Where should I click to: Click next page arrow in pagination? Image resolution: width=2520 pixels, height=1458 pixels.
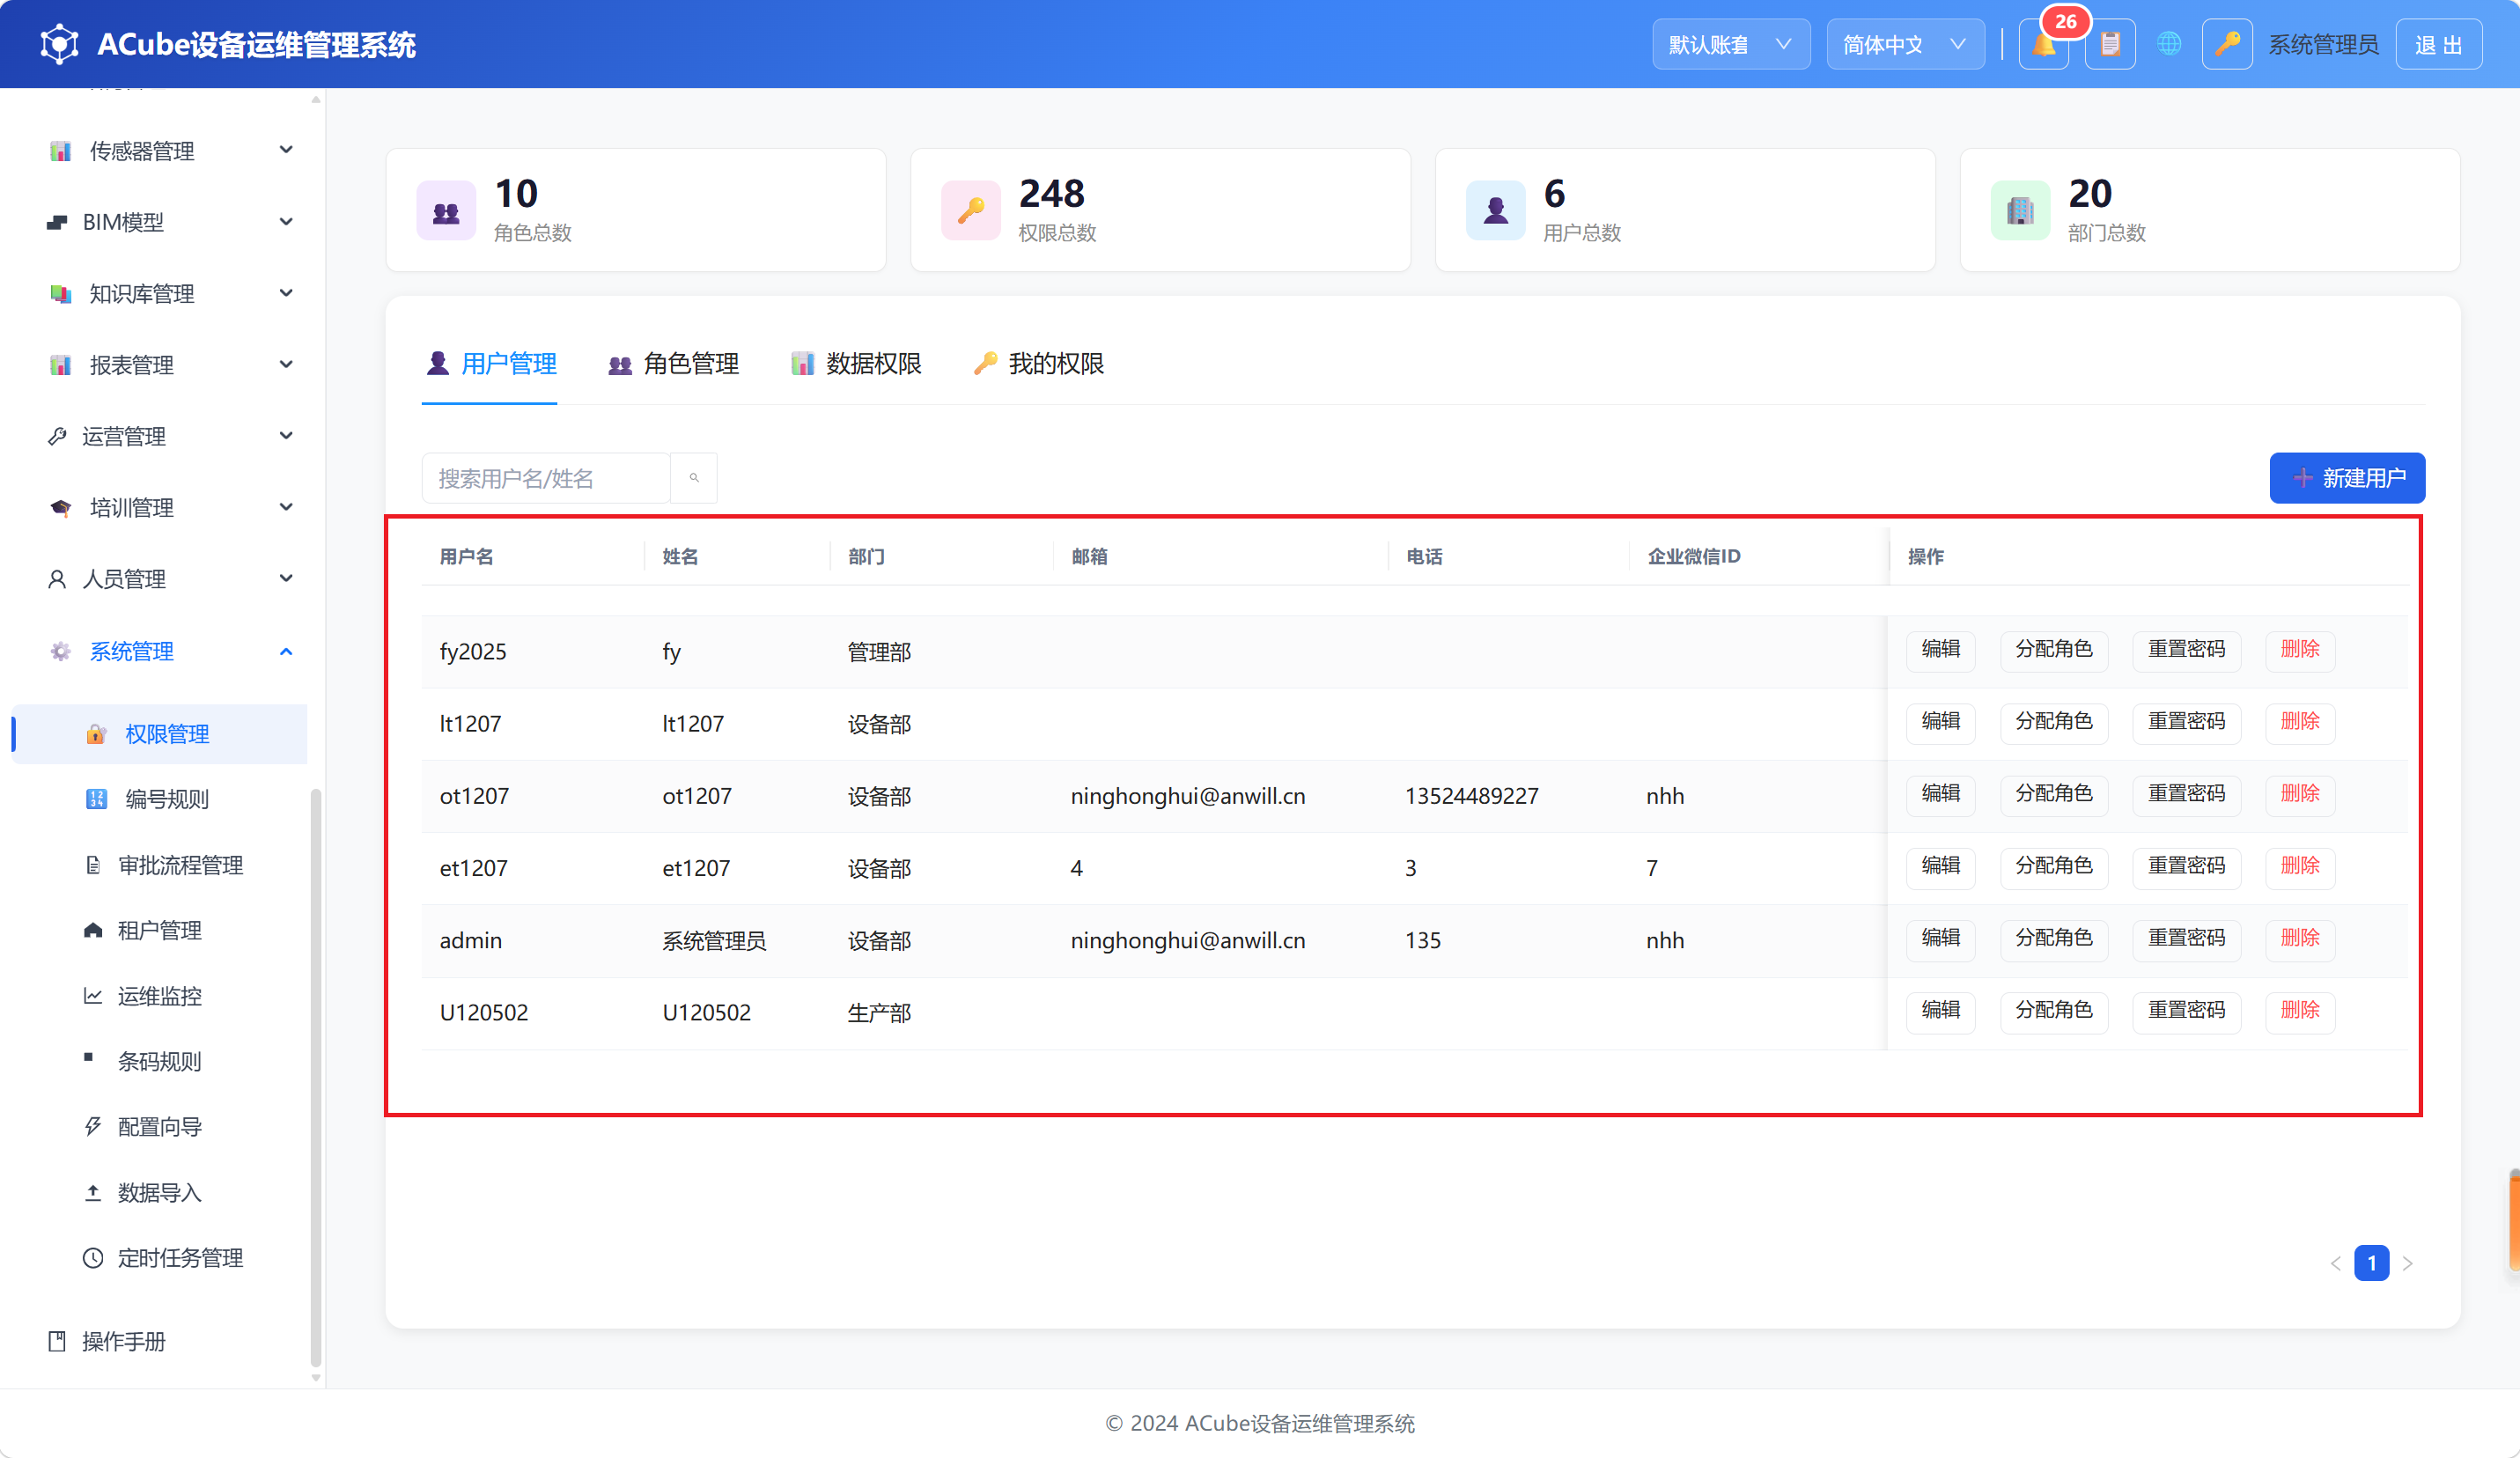[x=2407, y=1263]
